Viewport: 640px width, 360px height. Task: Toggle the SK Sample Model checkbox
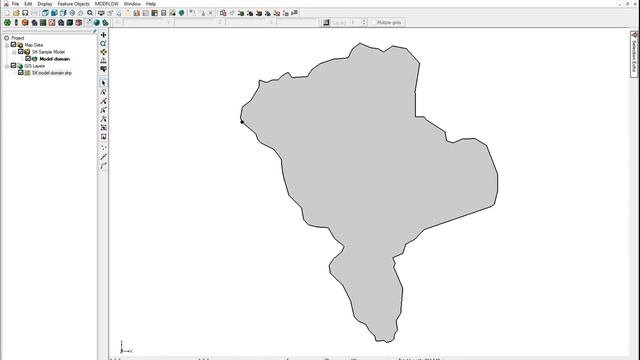[21, 52]
